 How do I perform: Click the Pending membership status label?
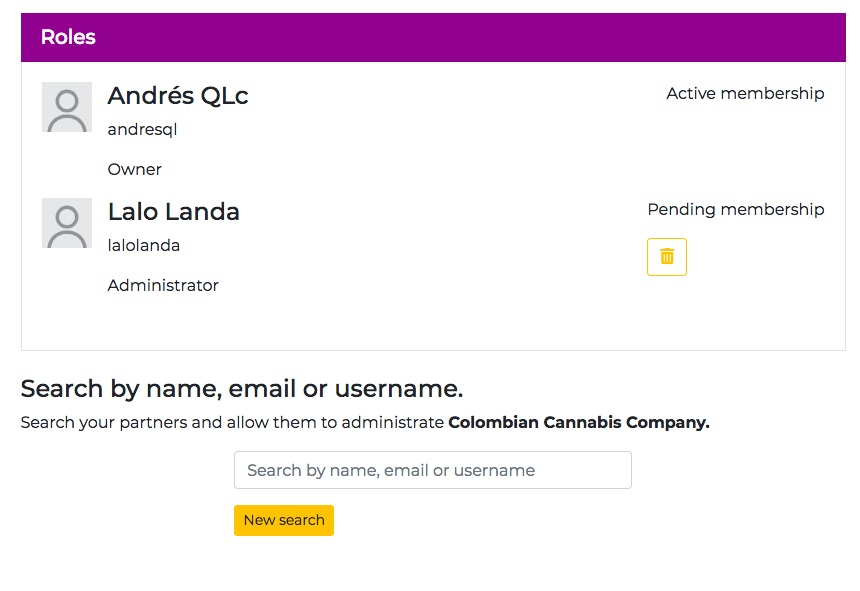[x=736, y=209]
